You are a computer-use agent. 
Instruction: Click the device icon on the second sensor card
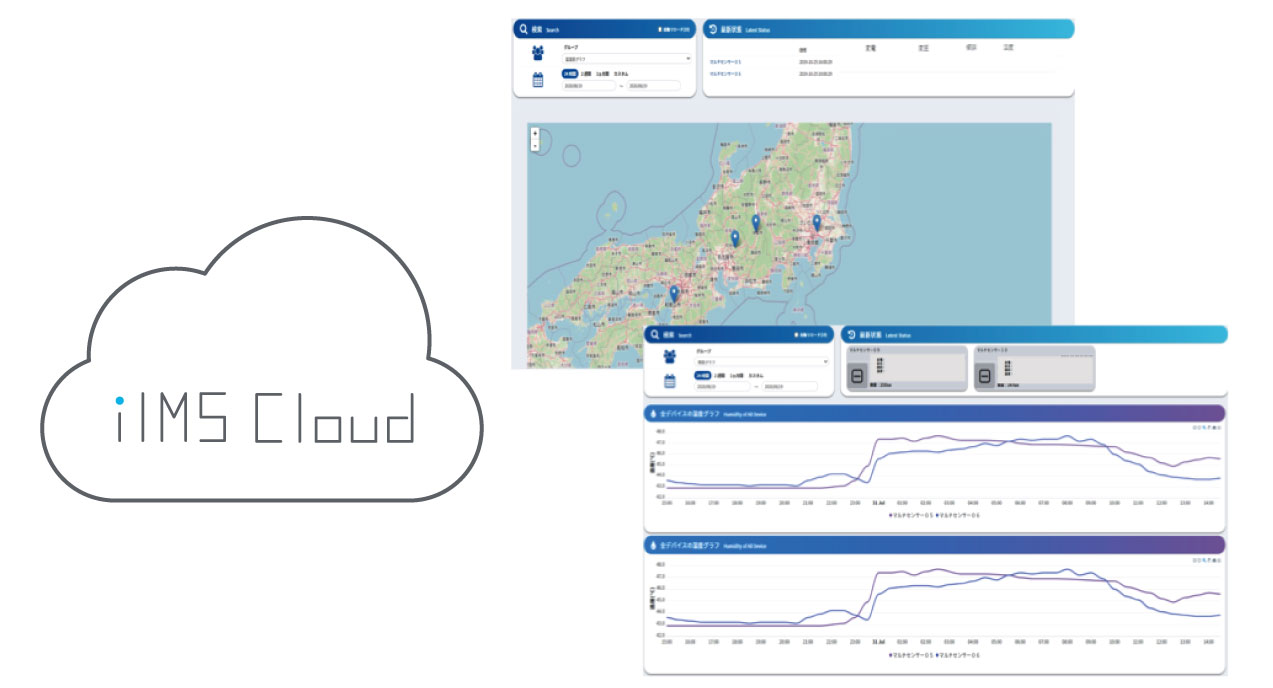tap(985, 376)
